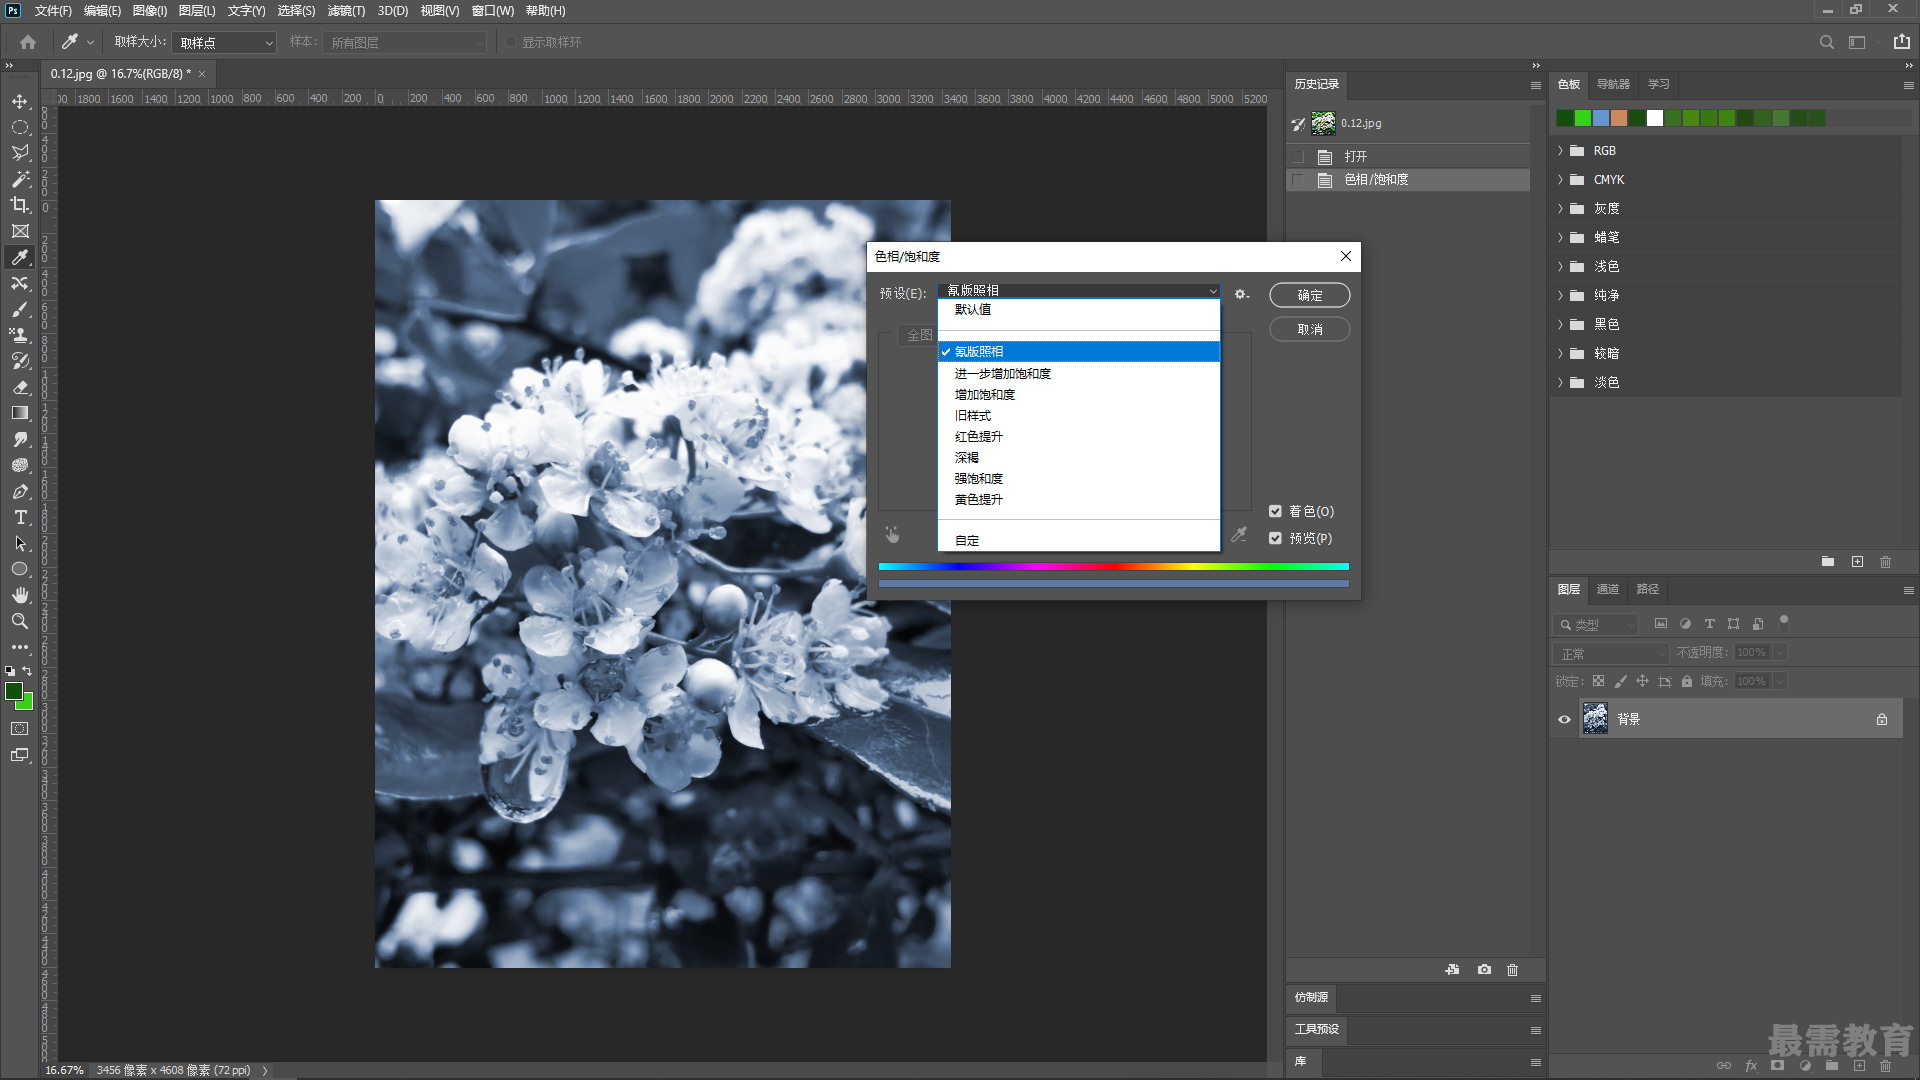Select the Hand tool
Screen dimensions: 1920x1080
(x=20, y=595)
